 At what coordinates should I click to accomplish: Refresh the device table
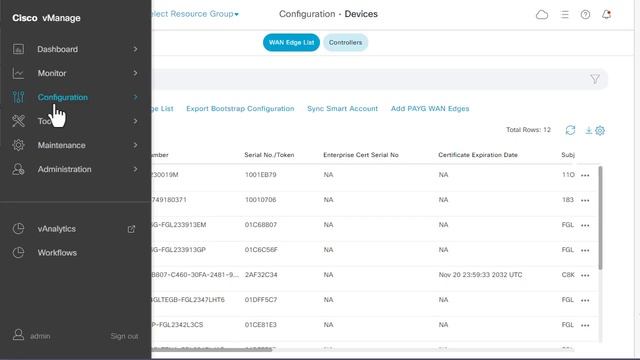tap(570, 130)
